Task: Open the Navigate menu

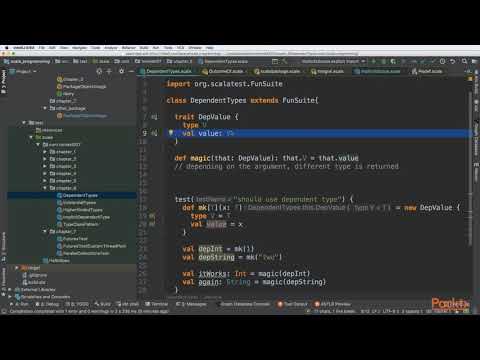Action: pyautogui.click(x=79, y=48)
